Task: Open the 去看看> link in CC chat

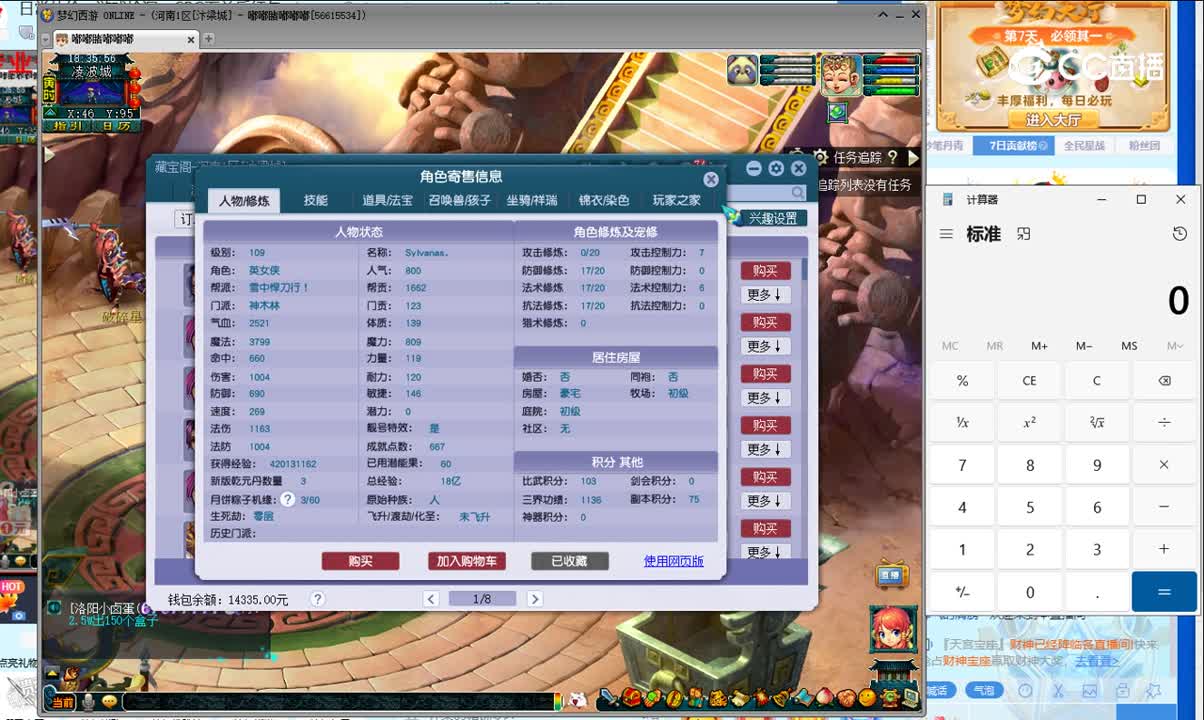Action: pos(1096,661)
